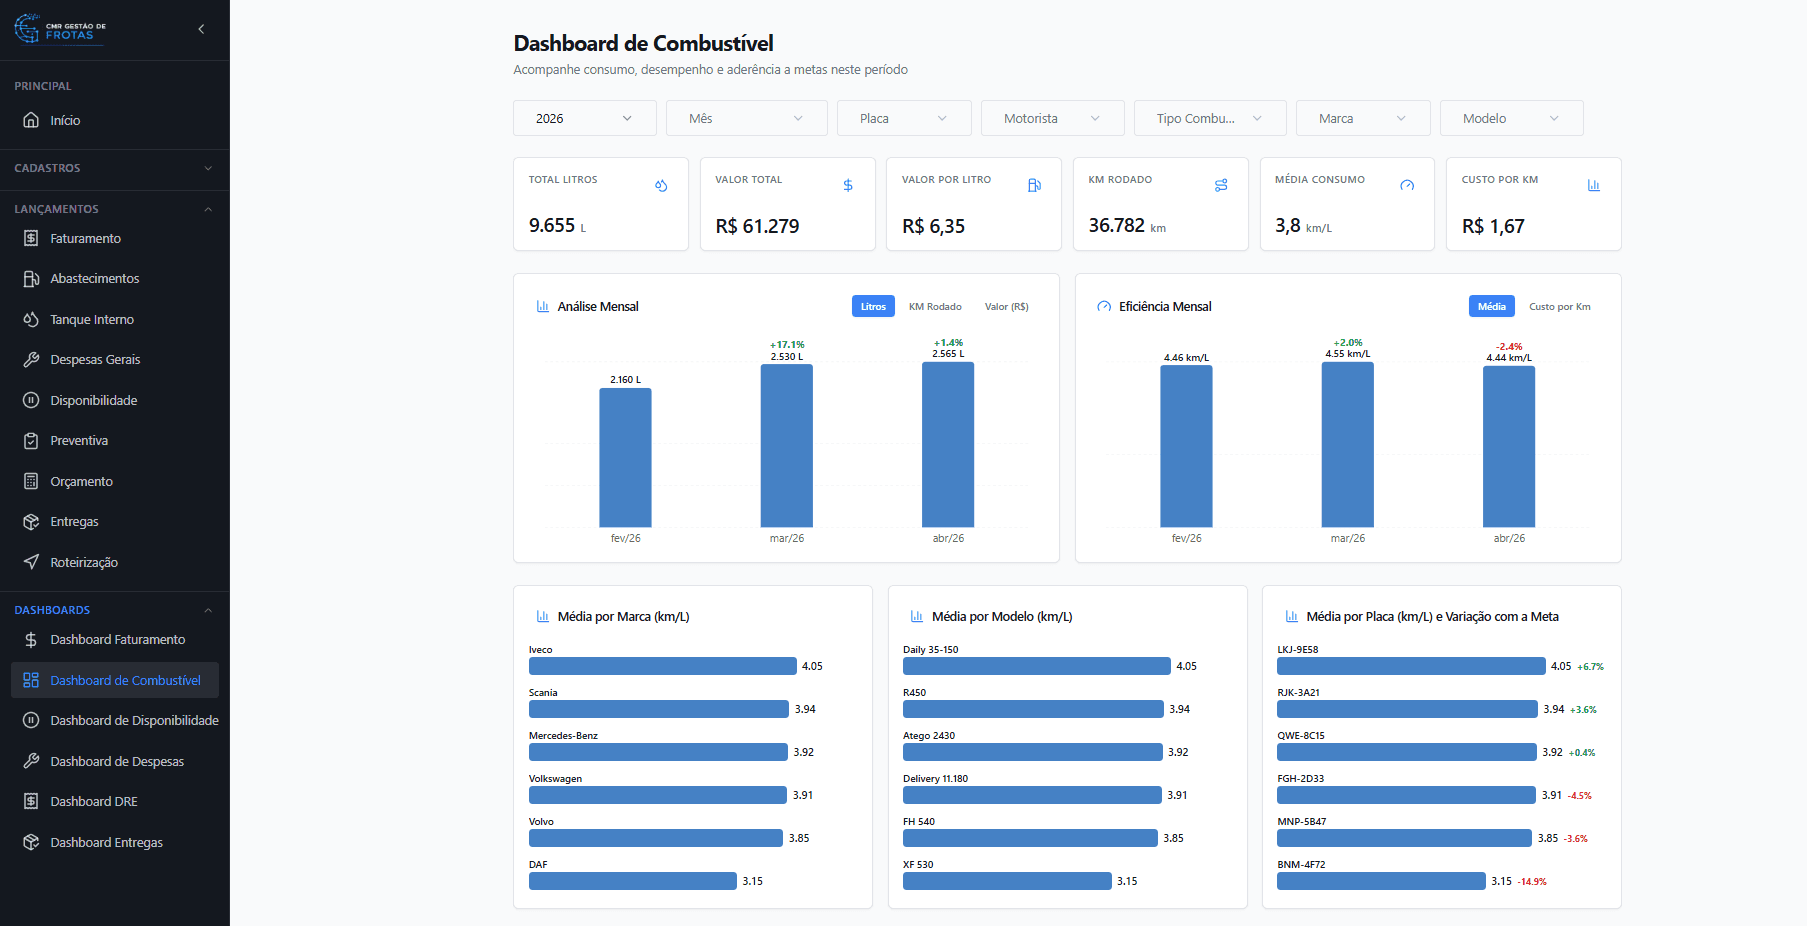Image resolution: width=1807 pixels, height=926 pixels.
Task: Open Orçamento in the sidebar
Action: [114, 481]
